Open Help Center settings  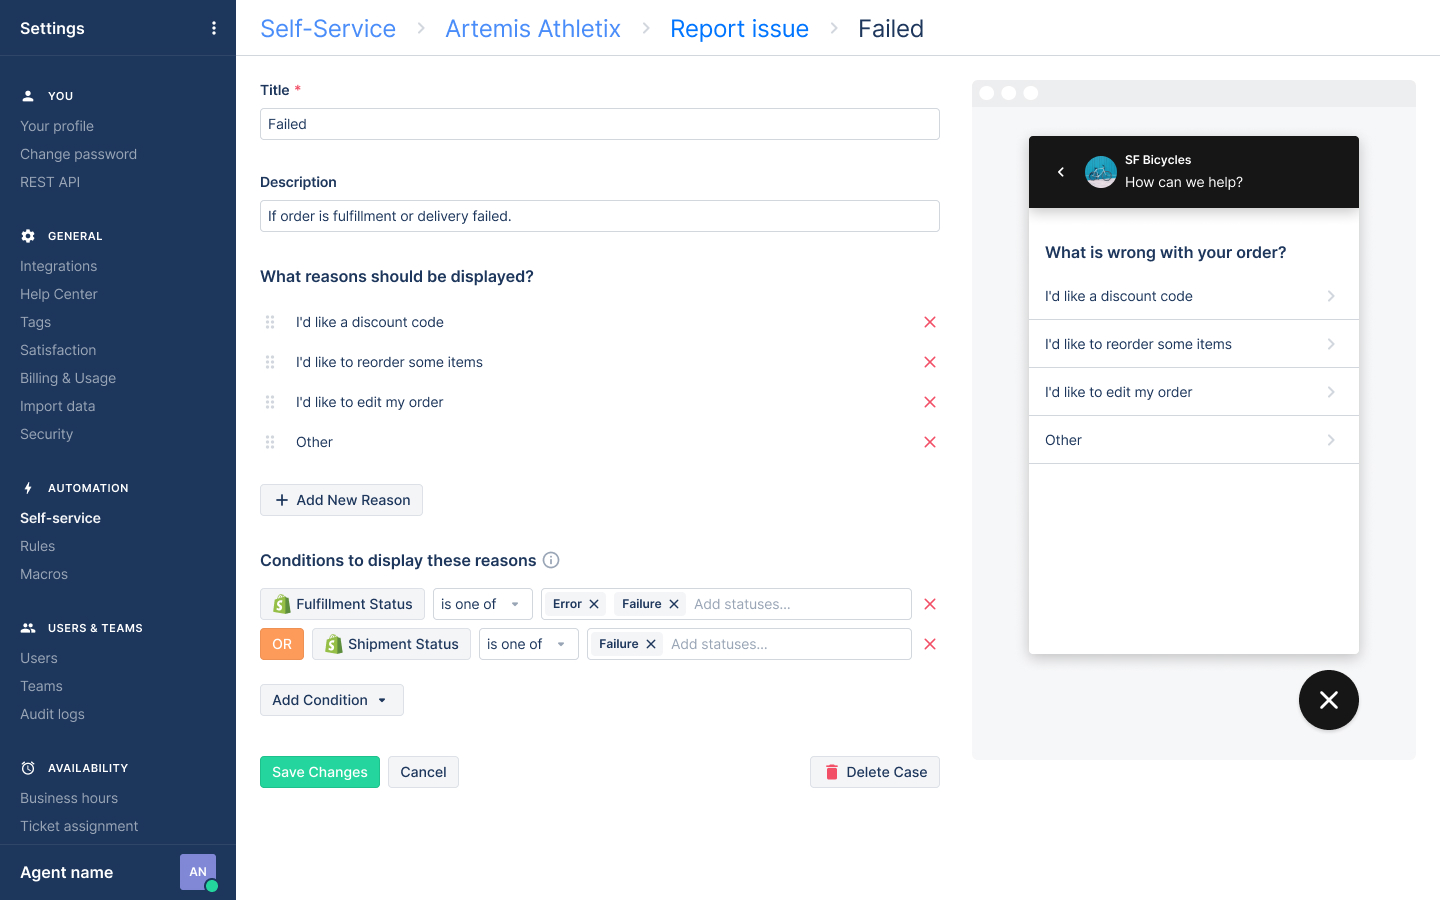pos(58,294)
